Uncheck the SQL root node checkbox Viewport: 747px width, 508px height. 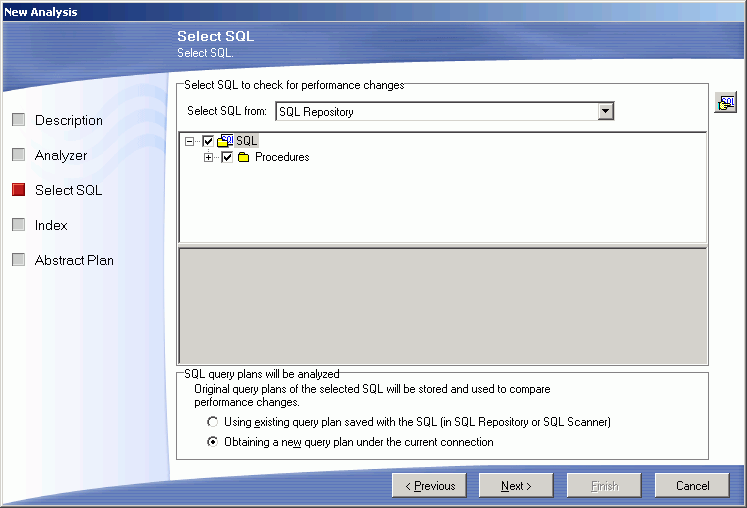coord(208,141)
